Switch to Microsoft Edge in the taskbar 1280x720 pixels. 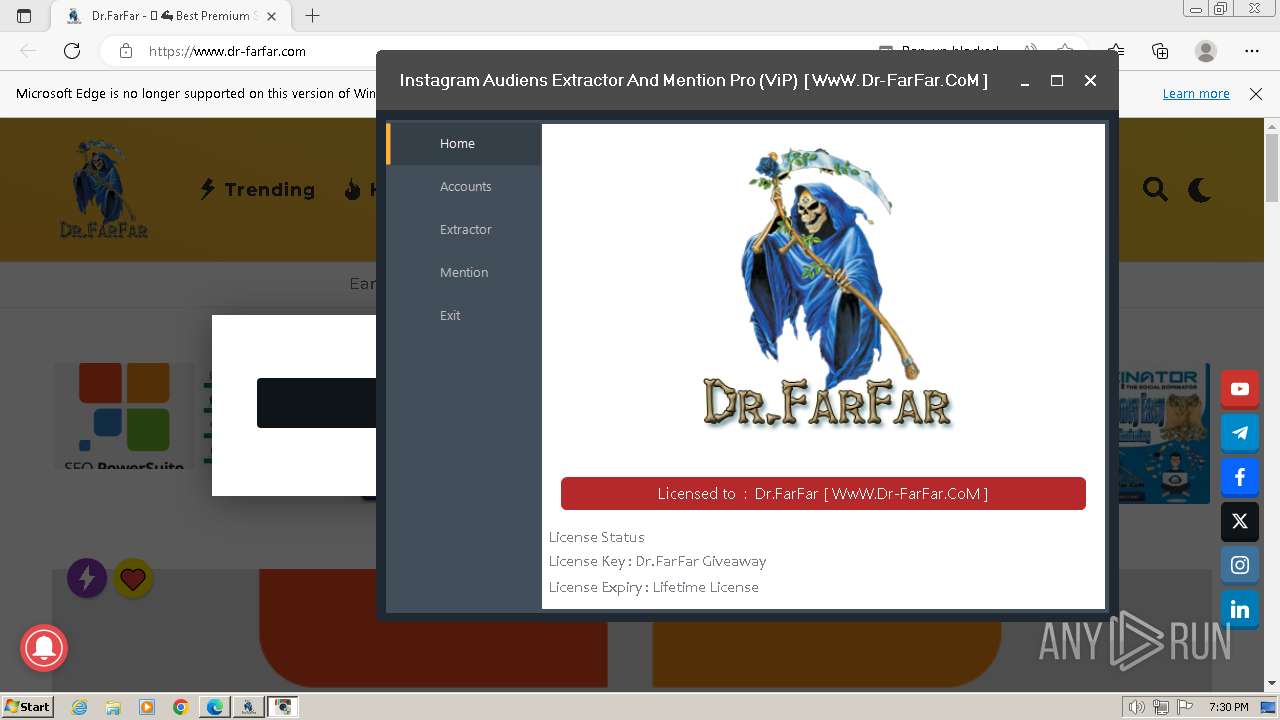(x=215, y=707)
